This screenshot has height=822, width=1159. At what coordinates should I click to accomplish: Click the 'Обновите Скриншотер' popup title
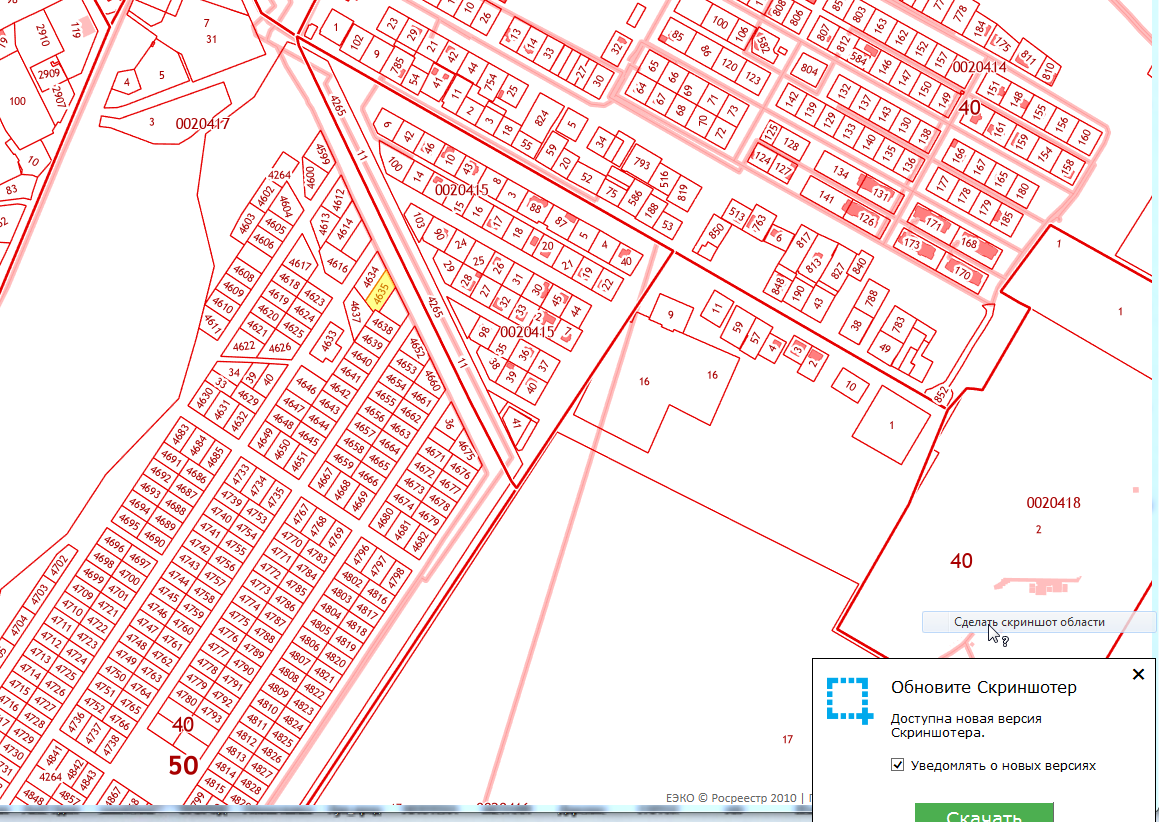(983, 687)
